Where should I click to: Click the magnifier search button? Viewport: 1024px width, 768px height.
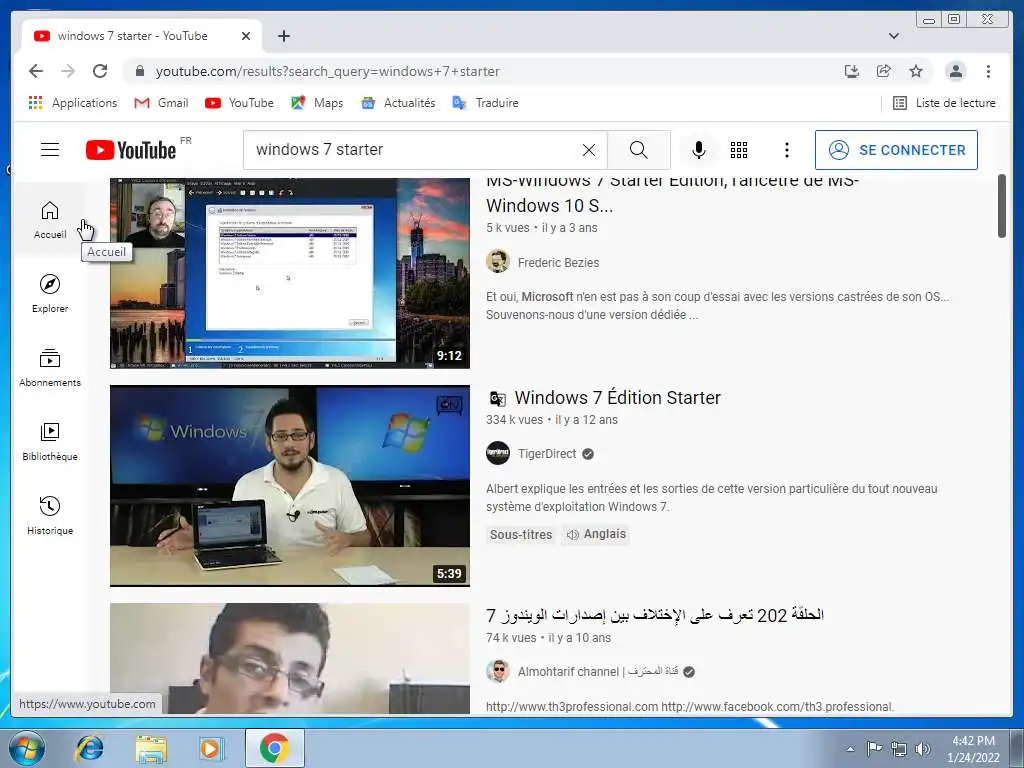pyautogui.click(x=639, y=150)
